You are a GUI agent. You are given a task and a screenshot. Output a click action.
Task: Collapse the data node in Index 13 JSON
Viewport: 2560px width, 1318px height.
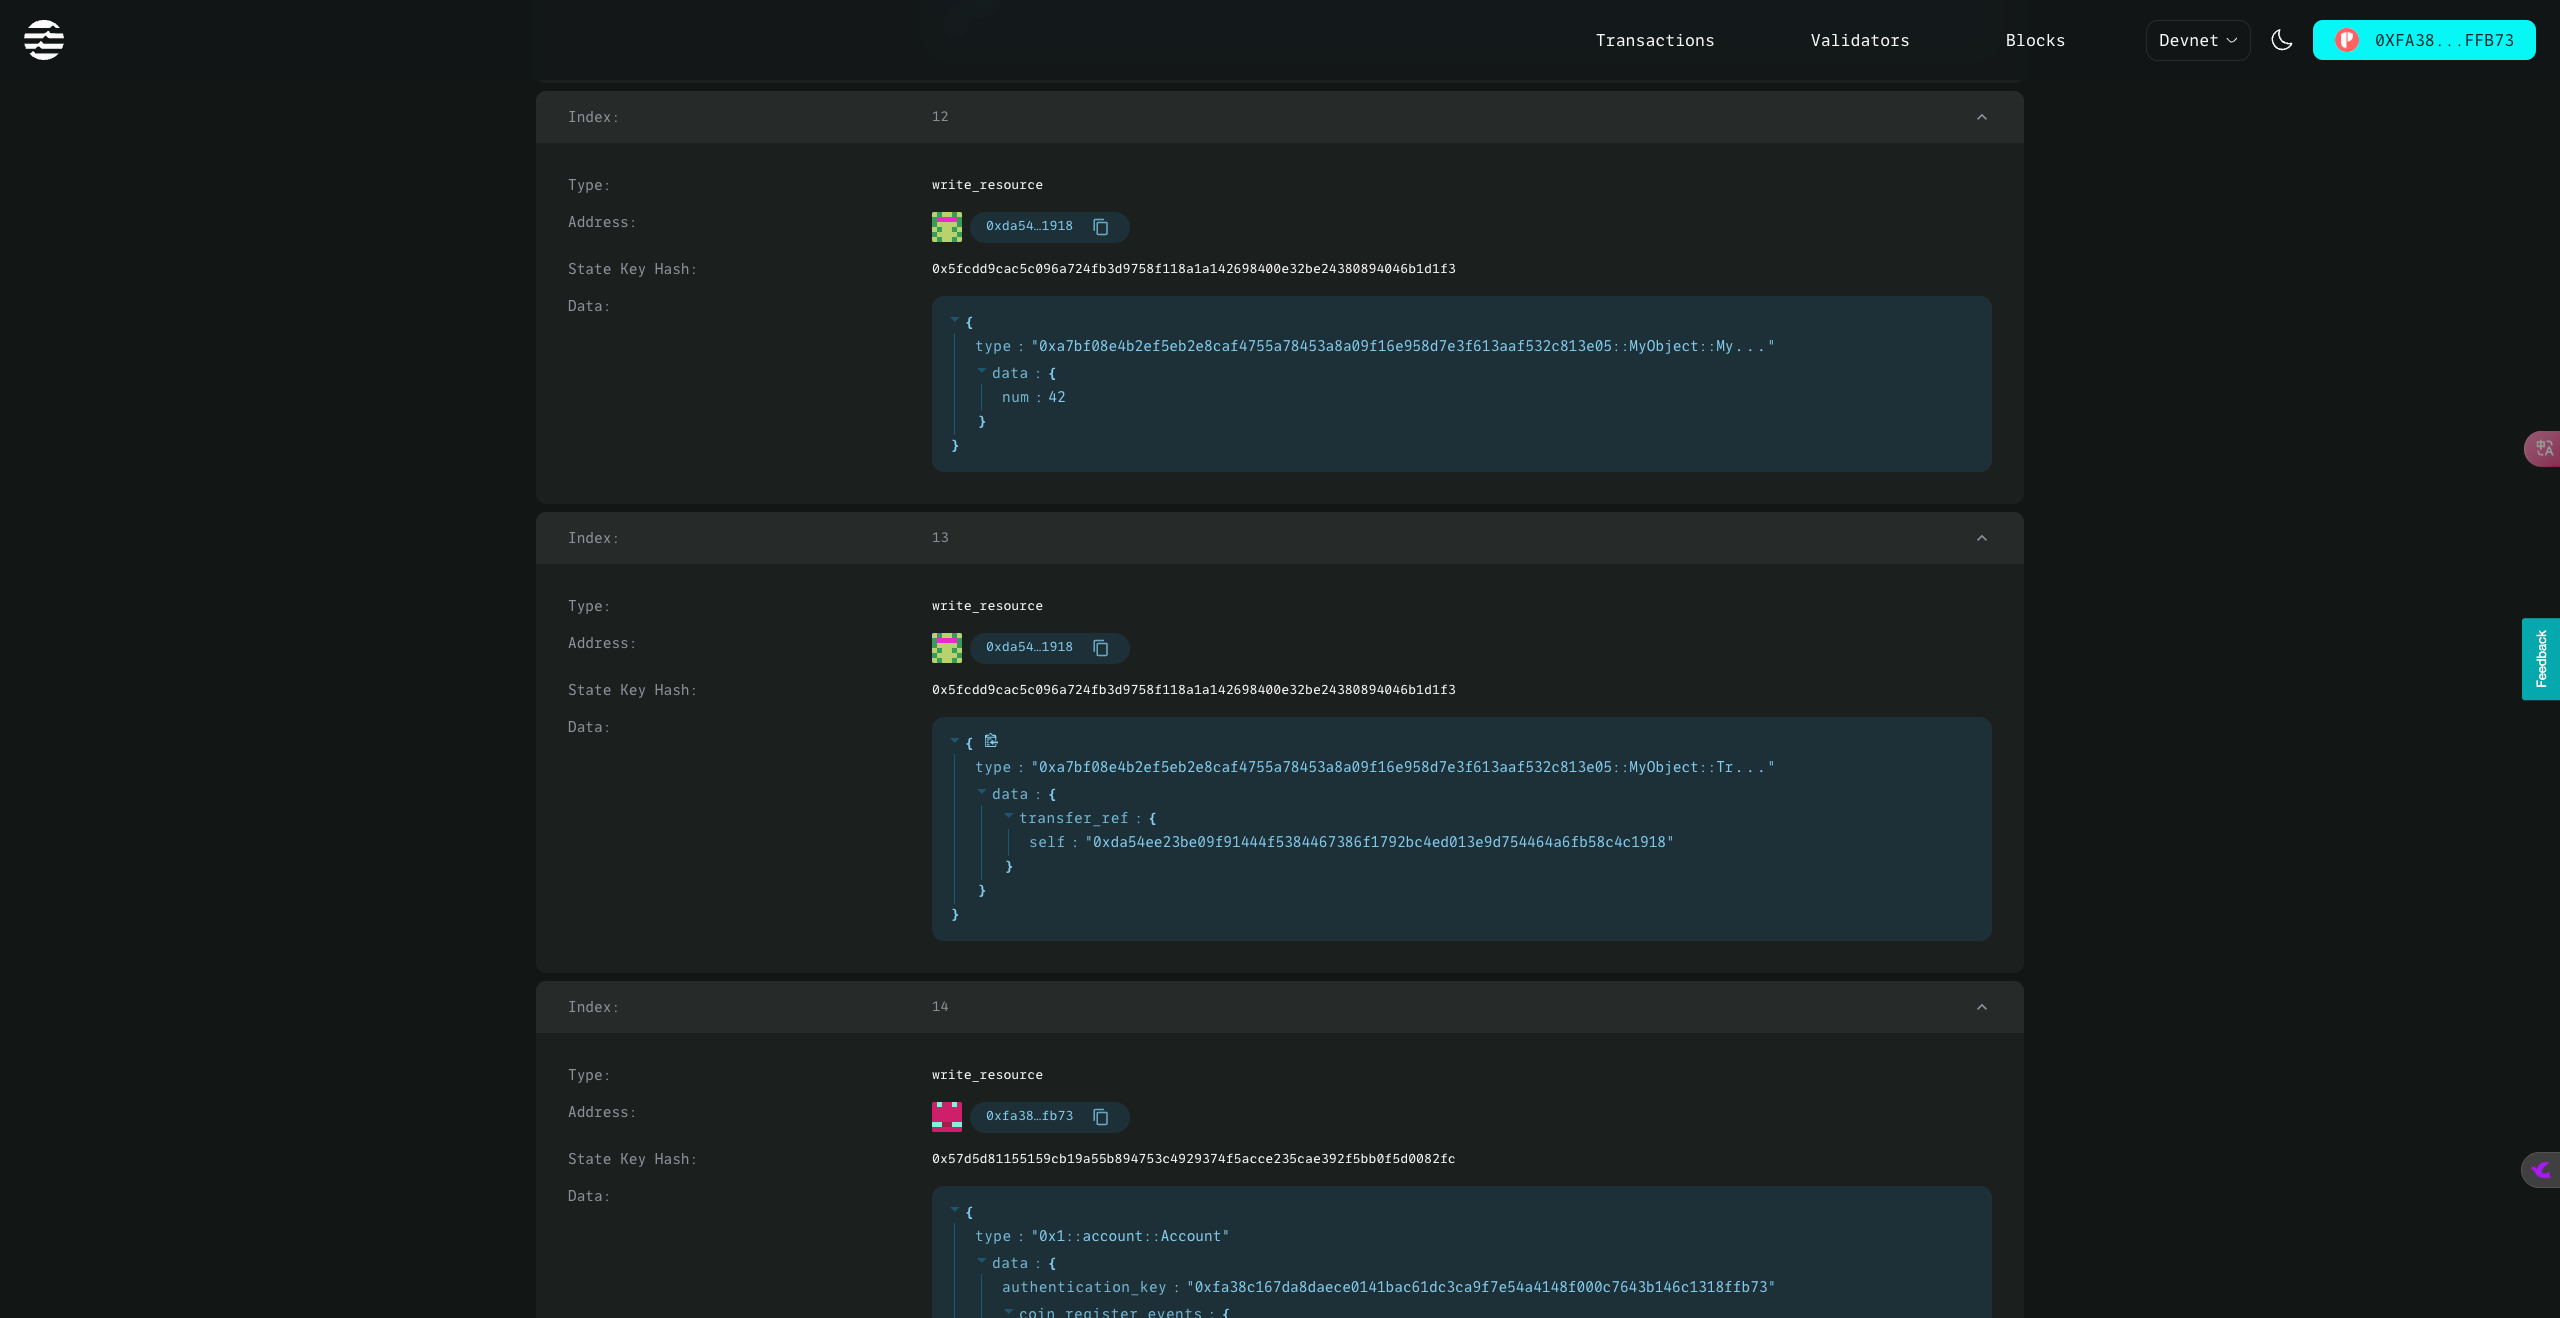pos(982,792)
